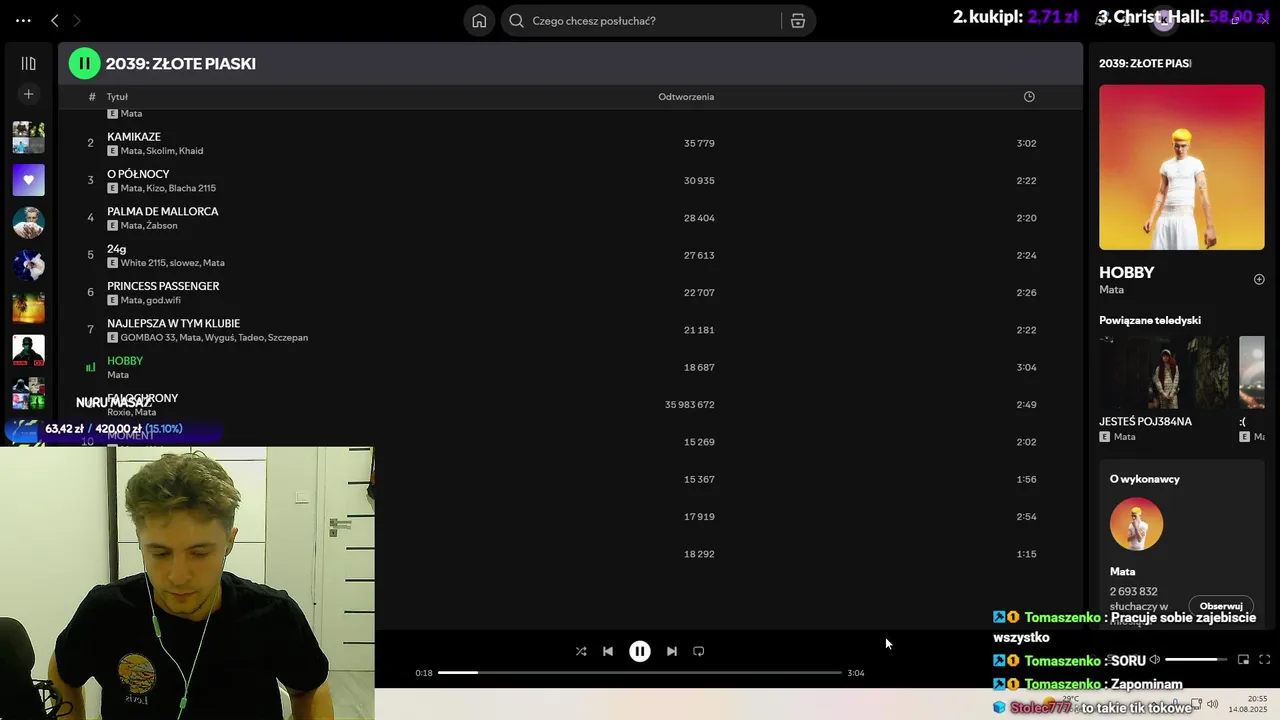Select the track KAMIKAZE

point(134,137)
